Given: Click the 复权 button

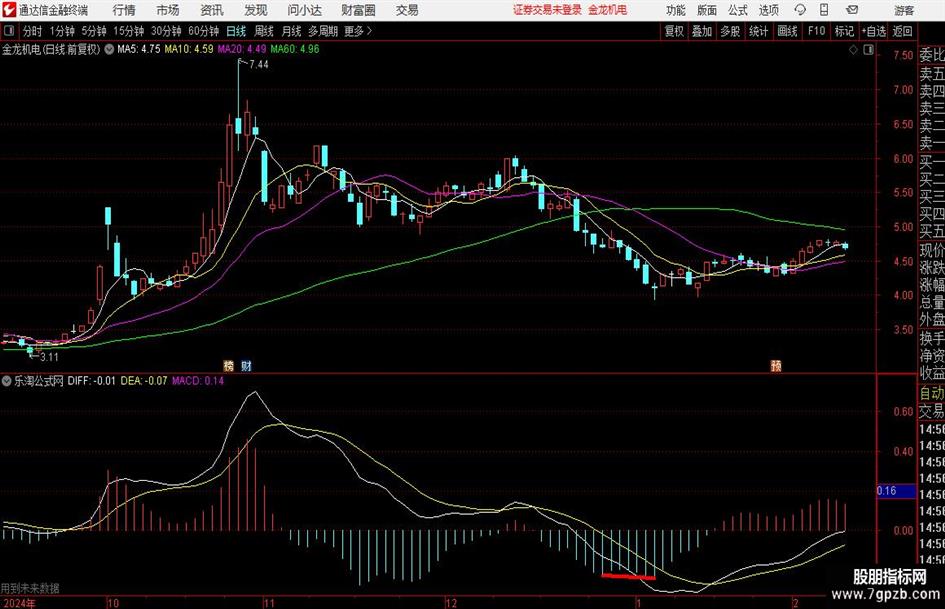Looking at the screenshot, I should [674, 31].
